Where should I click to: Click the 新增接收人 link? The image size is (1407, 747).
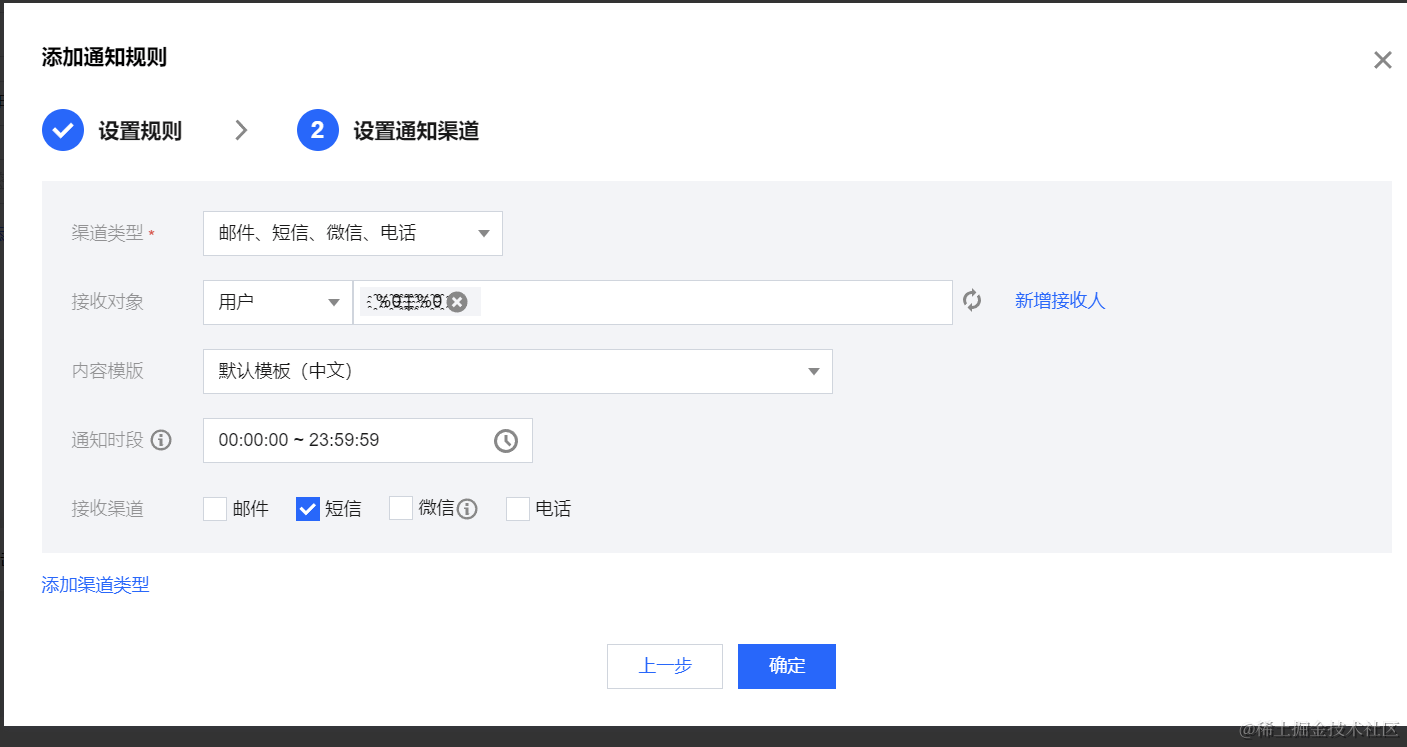(x=1060, y=301)
